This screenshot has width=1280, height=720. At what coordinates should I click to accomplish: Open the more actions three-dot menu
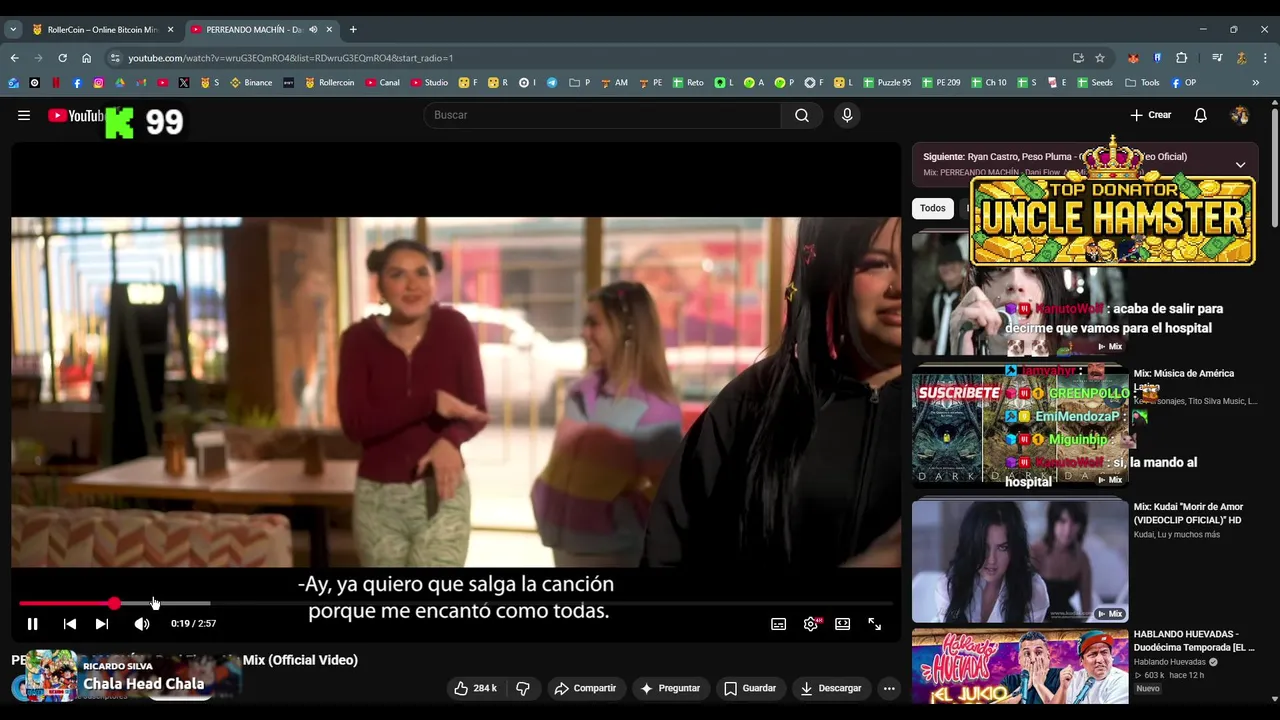(889, 688)
